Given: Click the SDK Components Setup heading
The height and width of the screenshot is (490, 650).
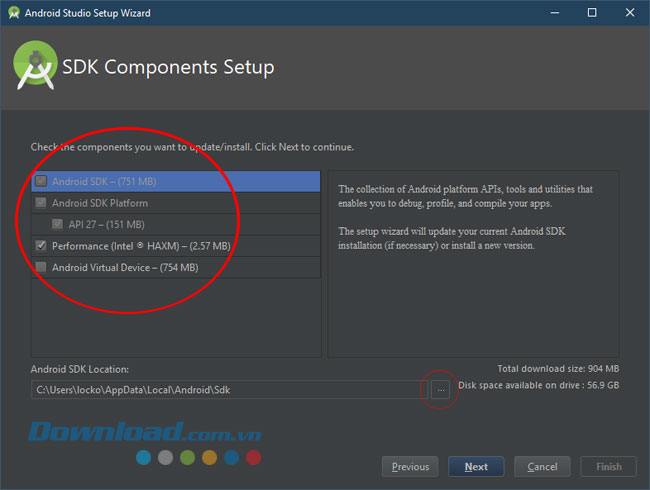Looking at the screenshot, I should 168,67.
